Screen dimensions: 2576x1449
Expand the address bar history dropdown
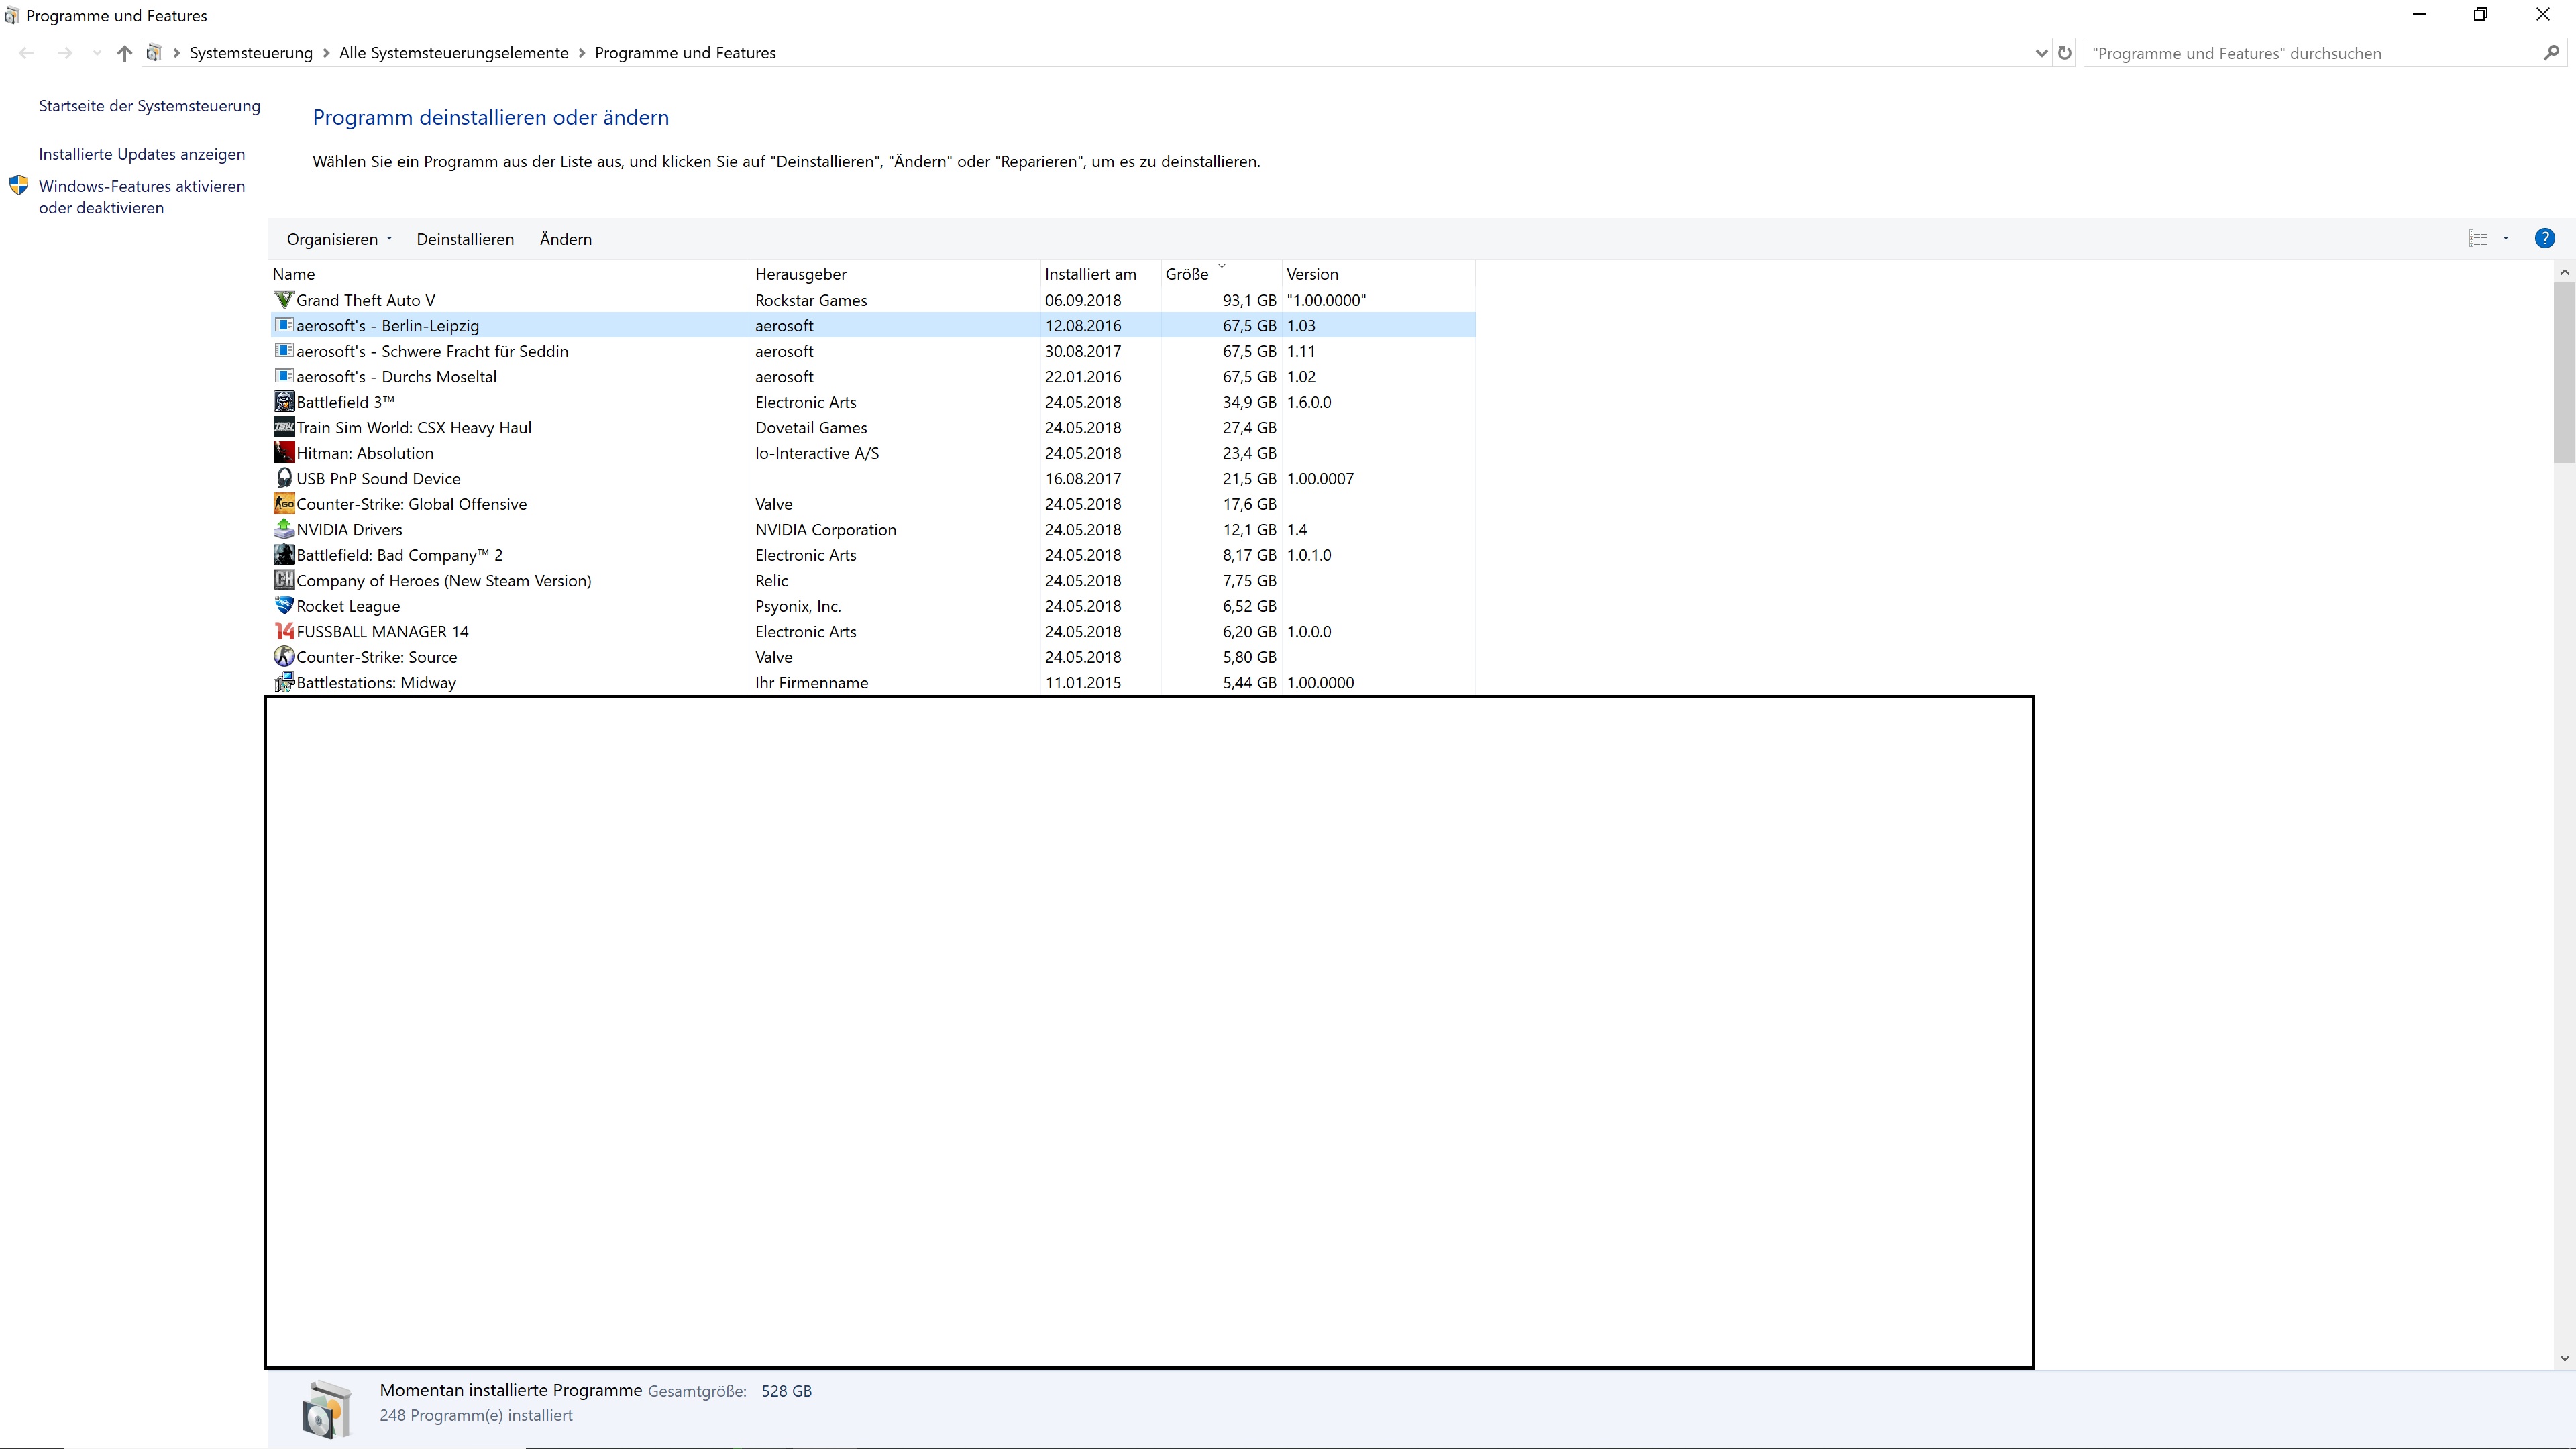tap(2041, 53)
